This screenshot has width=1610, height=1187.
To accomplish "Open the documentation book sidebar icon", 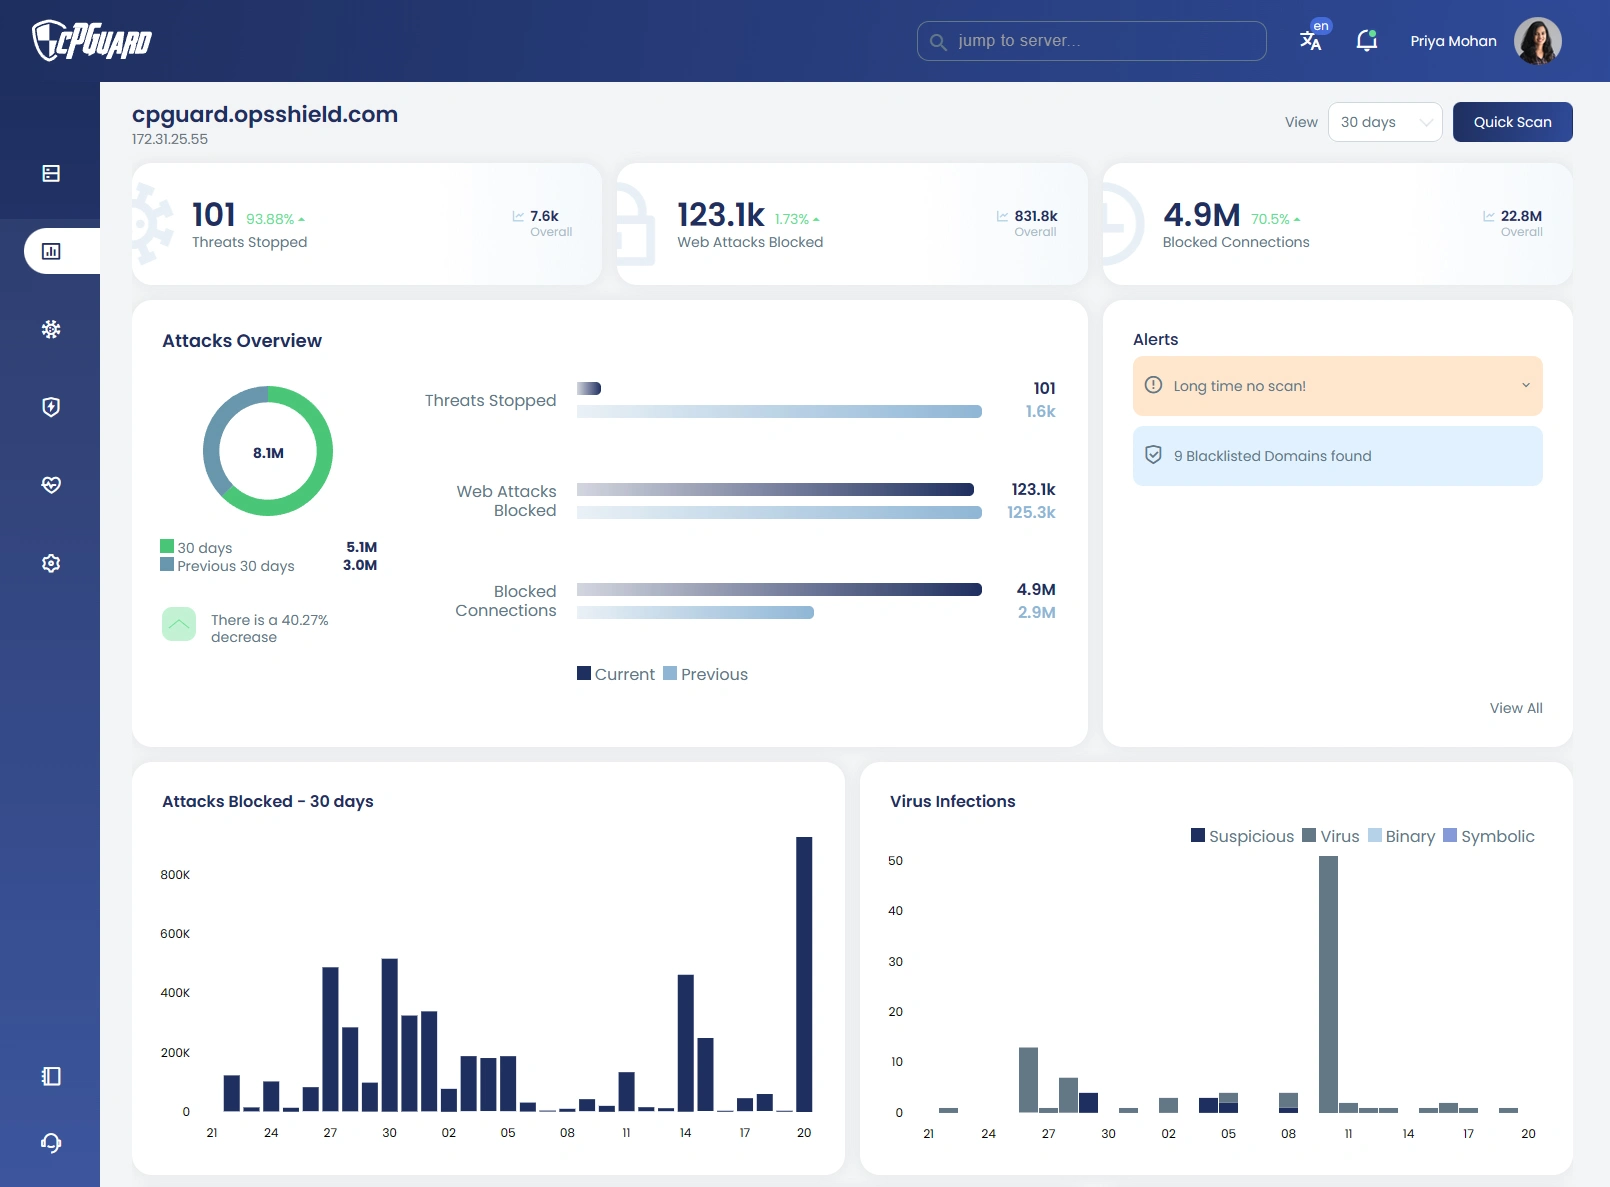I will click(x=51, y=1076).
